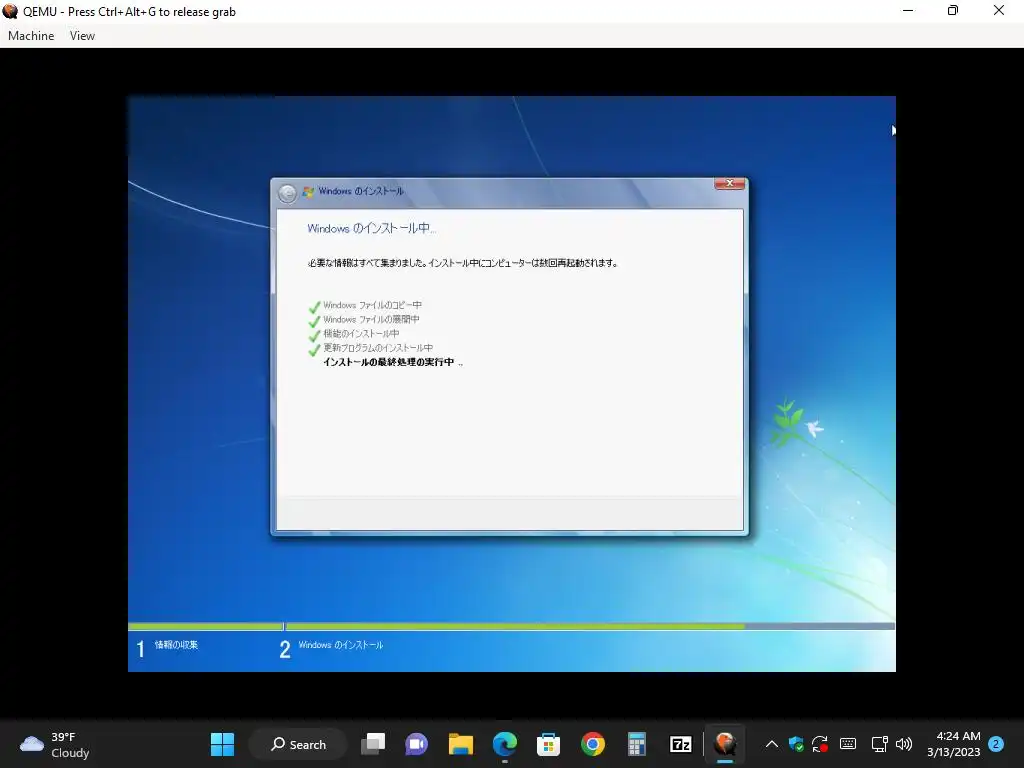
Task: Expand the hidden system tray icons chevron
Action: (771, 744)
